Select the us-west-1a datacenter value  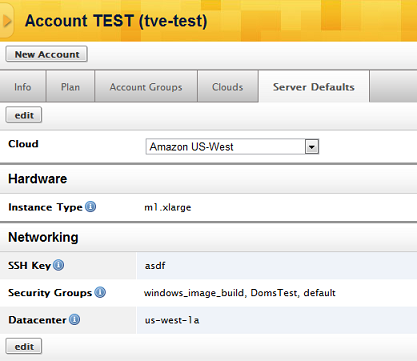click(172, 320)
